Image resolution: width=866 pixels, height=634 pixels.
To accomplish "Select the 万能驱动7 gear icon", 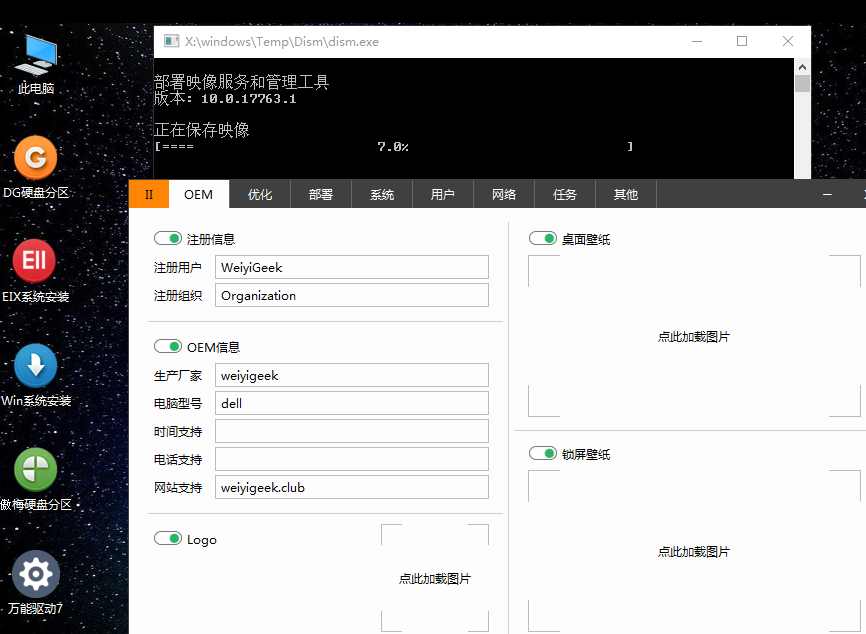I will tap(35, 574).
